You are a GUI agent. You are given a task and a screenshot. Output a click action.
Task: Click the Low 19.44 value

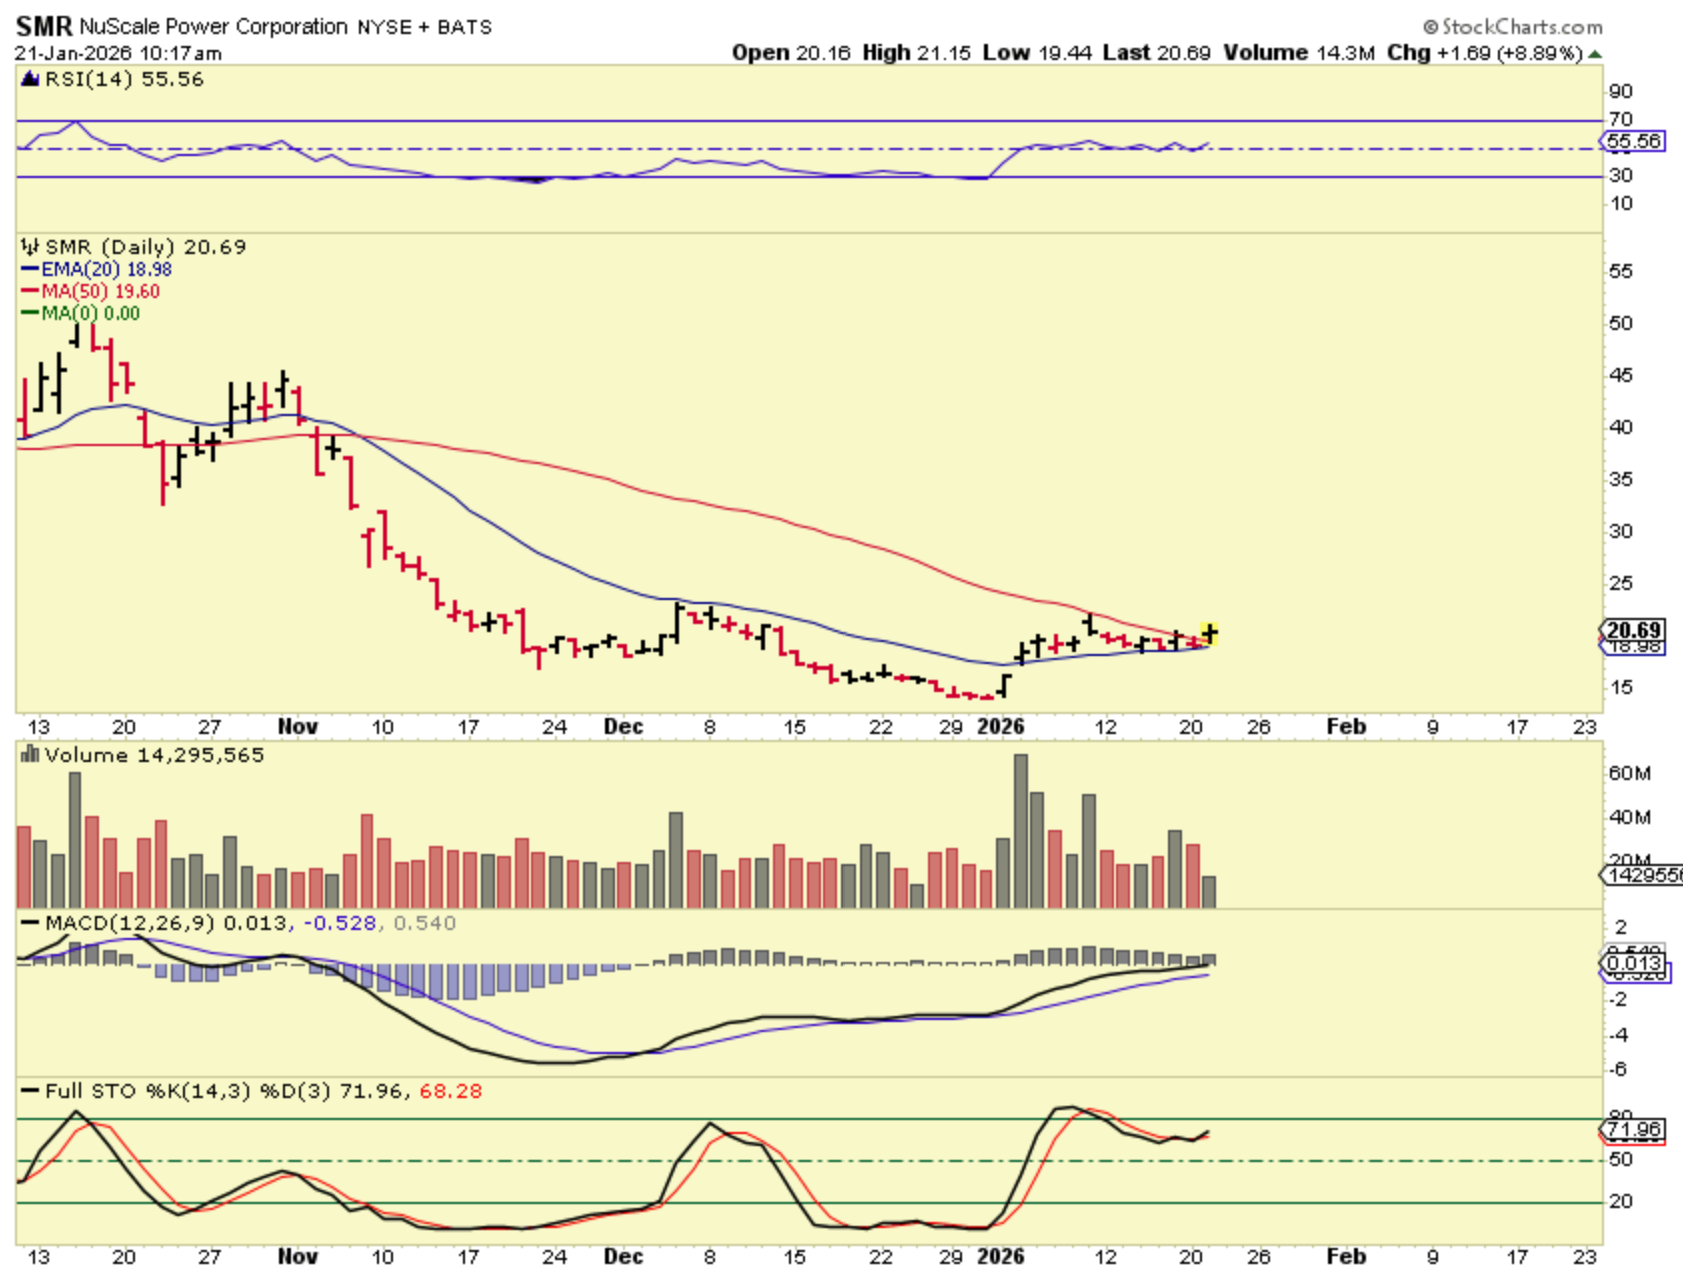1037,53
